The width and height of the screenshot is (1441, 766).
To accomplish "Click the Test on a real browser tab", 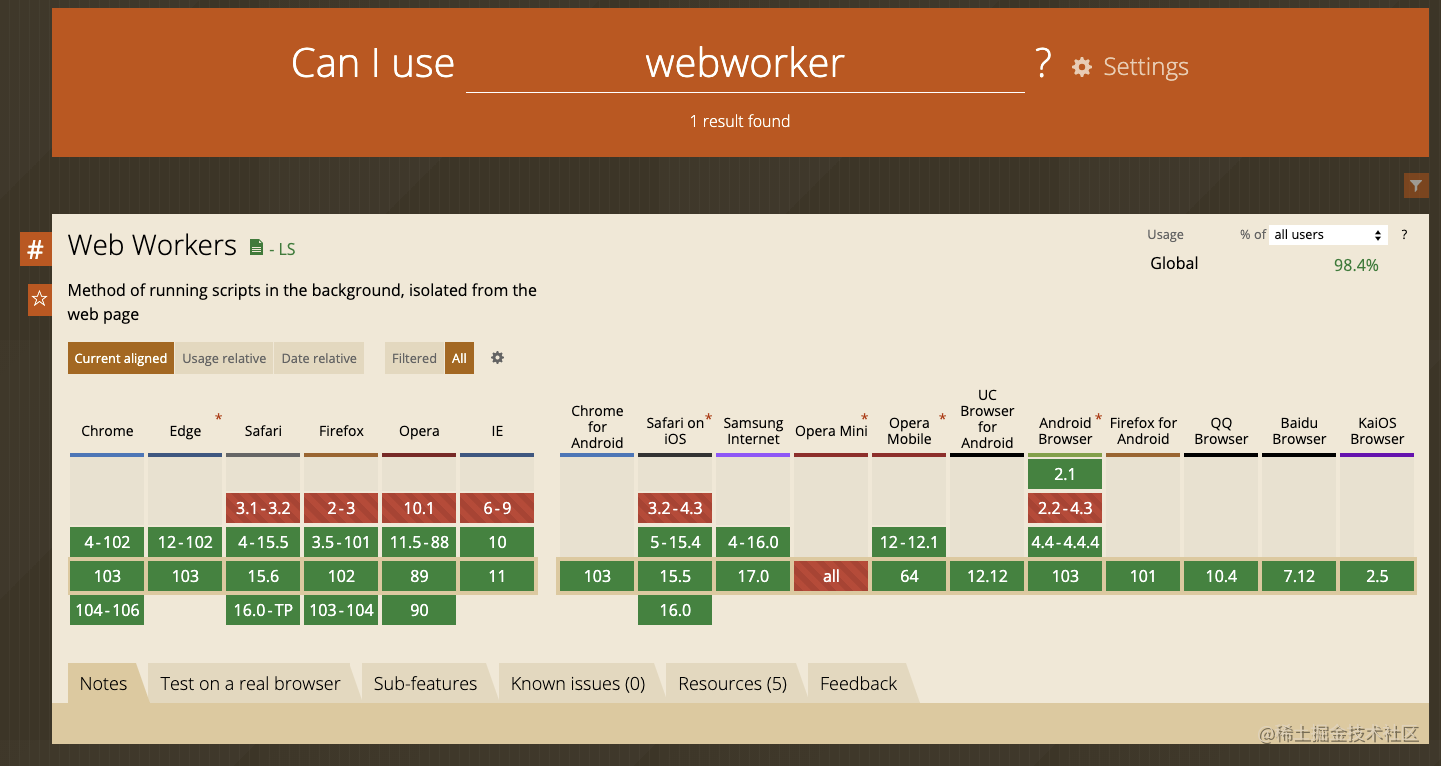I will (x=250, y=684).
